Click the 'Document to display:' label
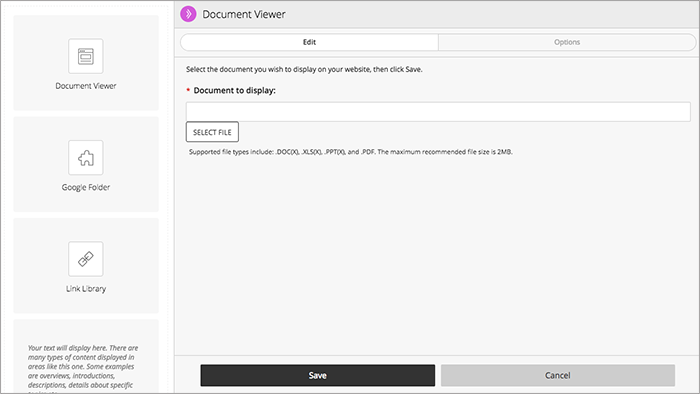The image size is (700, 394). [234, 90]
